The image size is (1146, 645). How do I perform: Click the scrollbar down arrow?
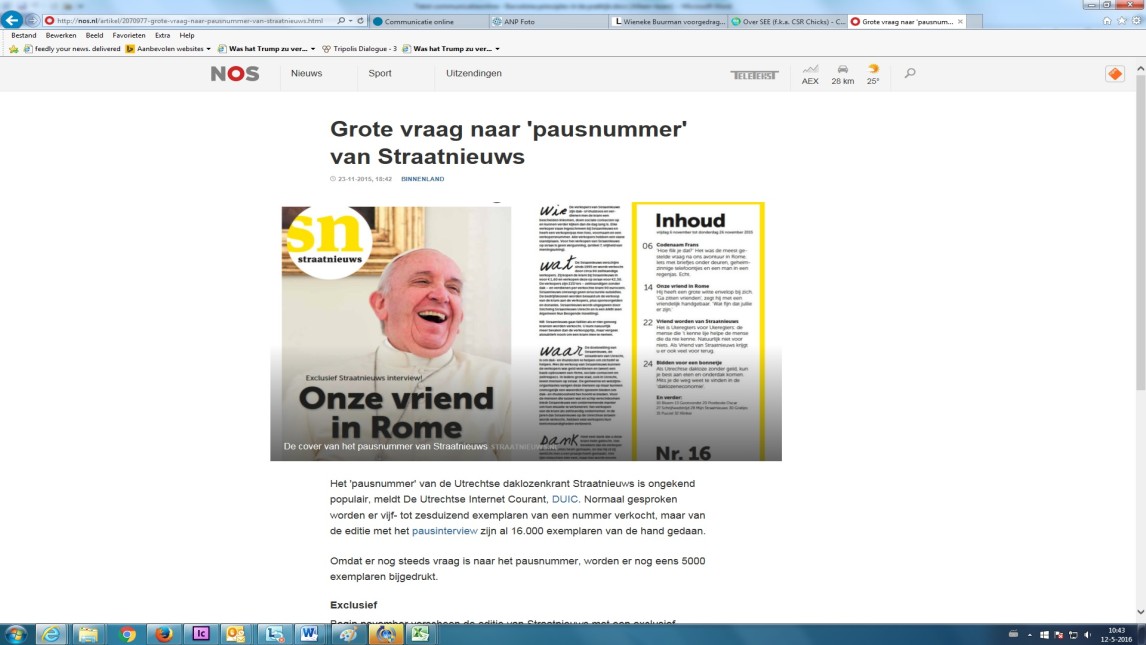click(x=1140, y=612)
